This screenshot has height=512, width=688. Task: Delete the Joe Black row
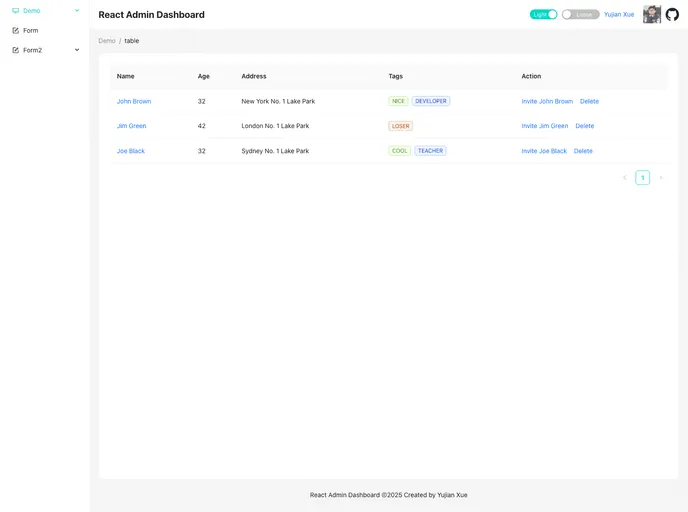(x=583, y=151)
